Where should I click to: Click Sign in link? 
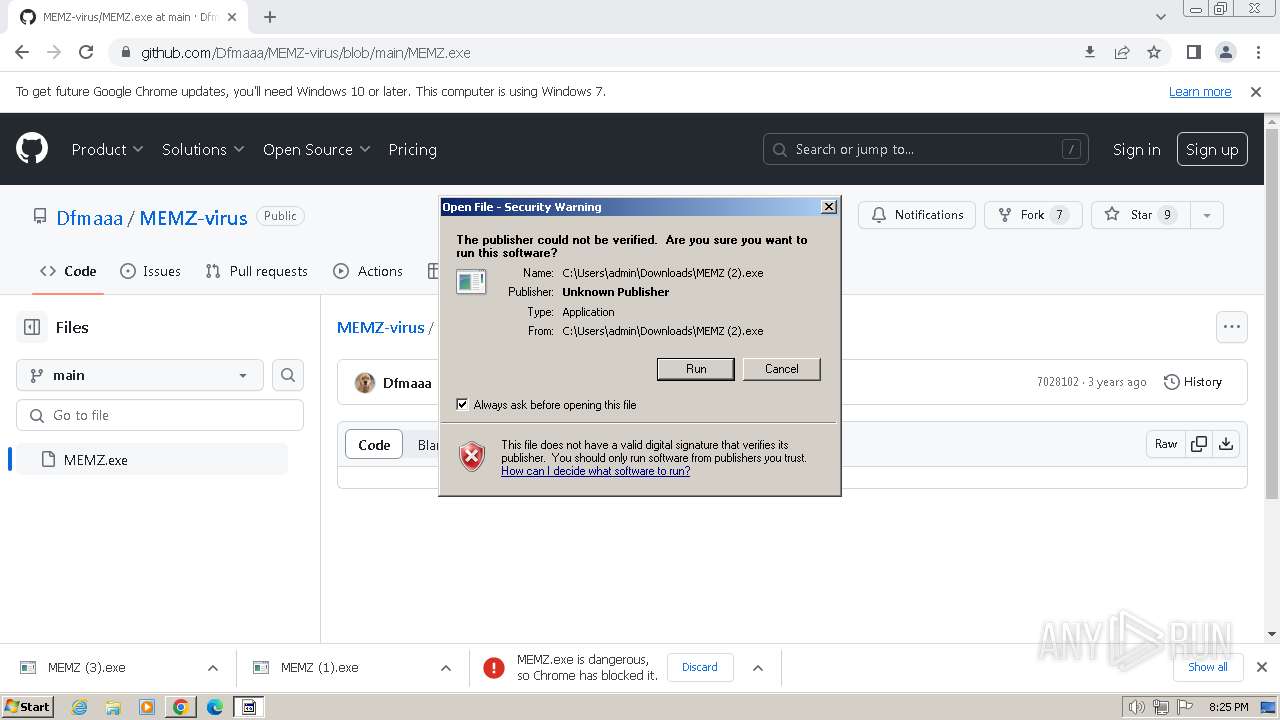[1137, 149]
